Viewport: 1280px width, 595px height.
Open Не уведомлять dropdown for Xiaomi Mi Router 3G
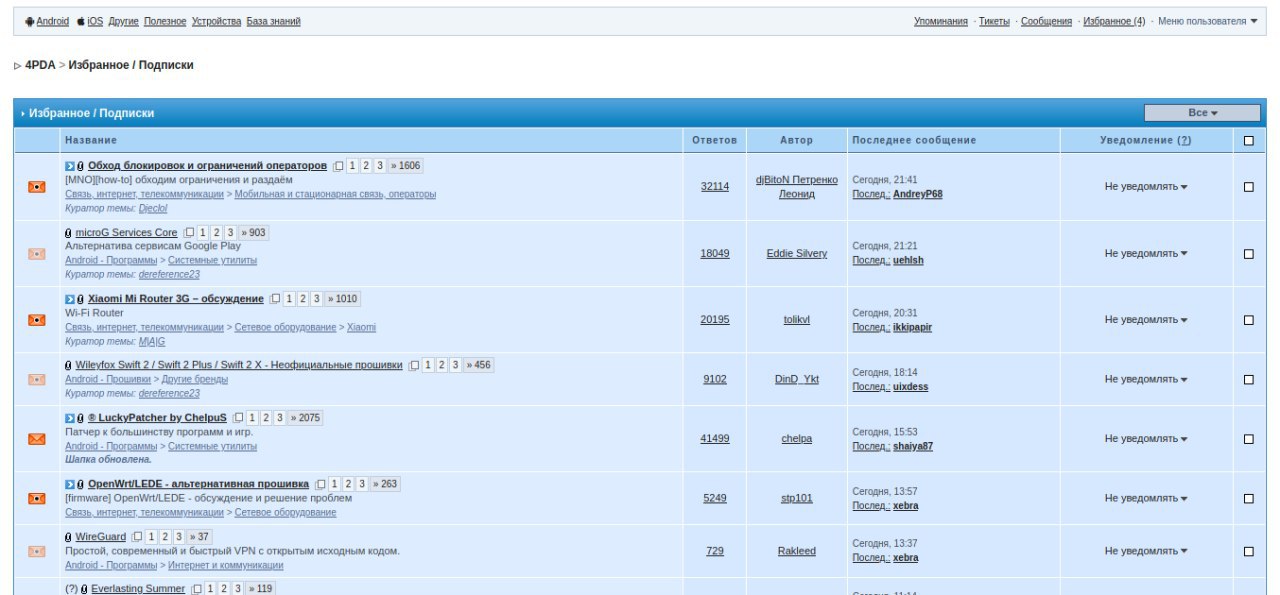tap(1146, 320)
